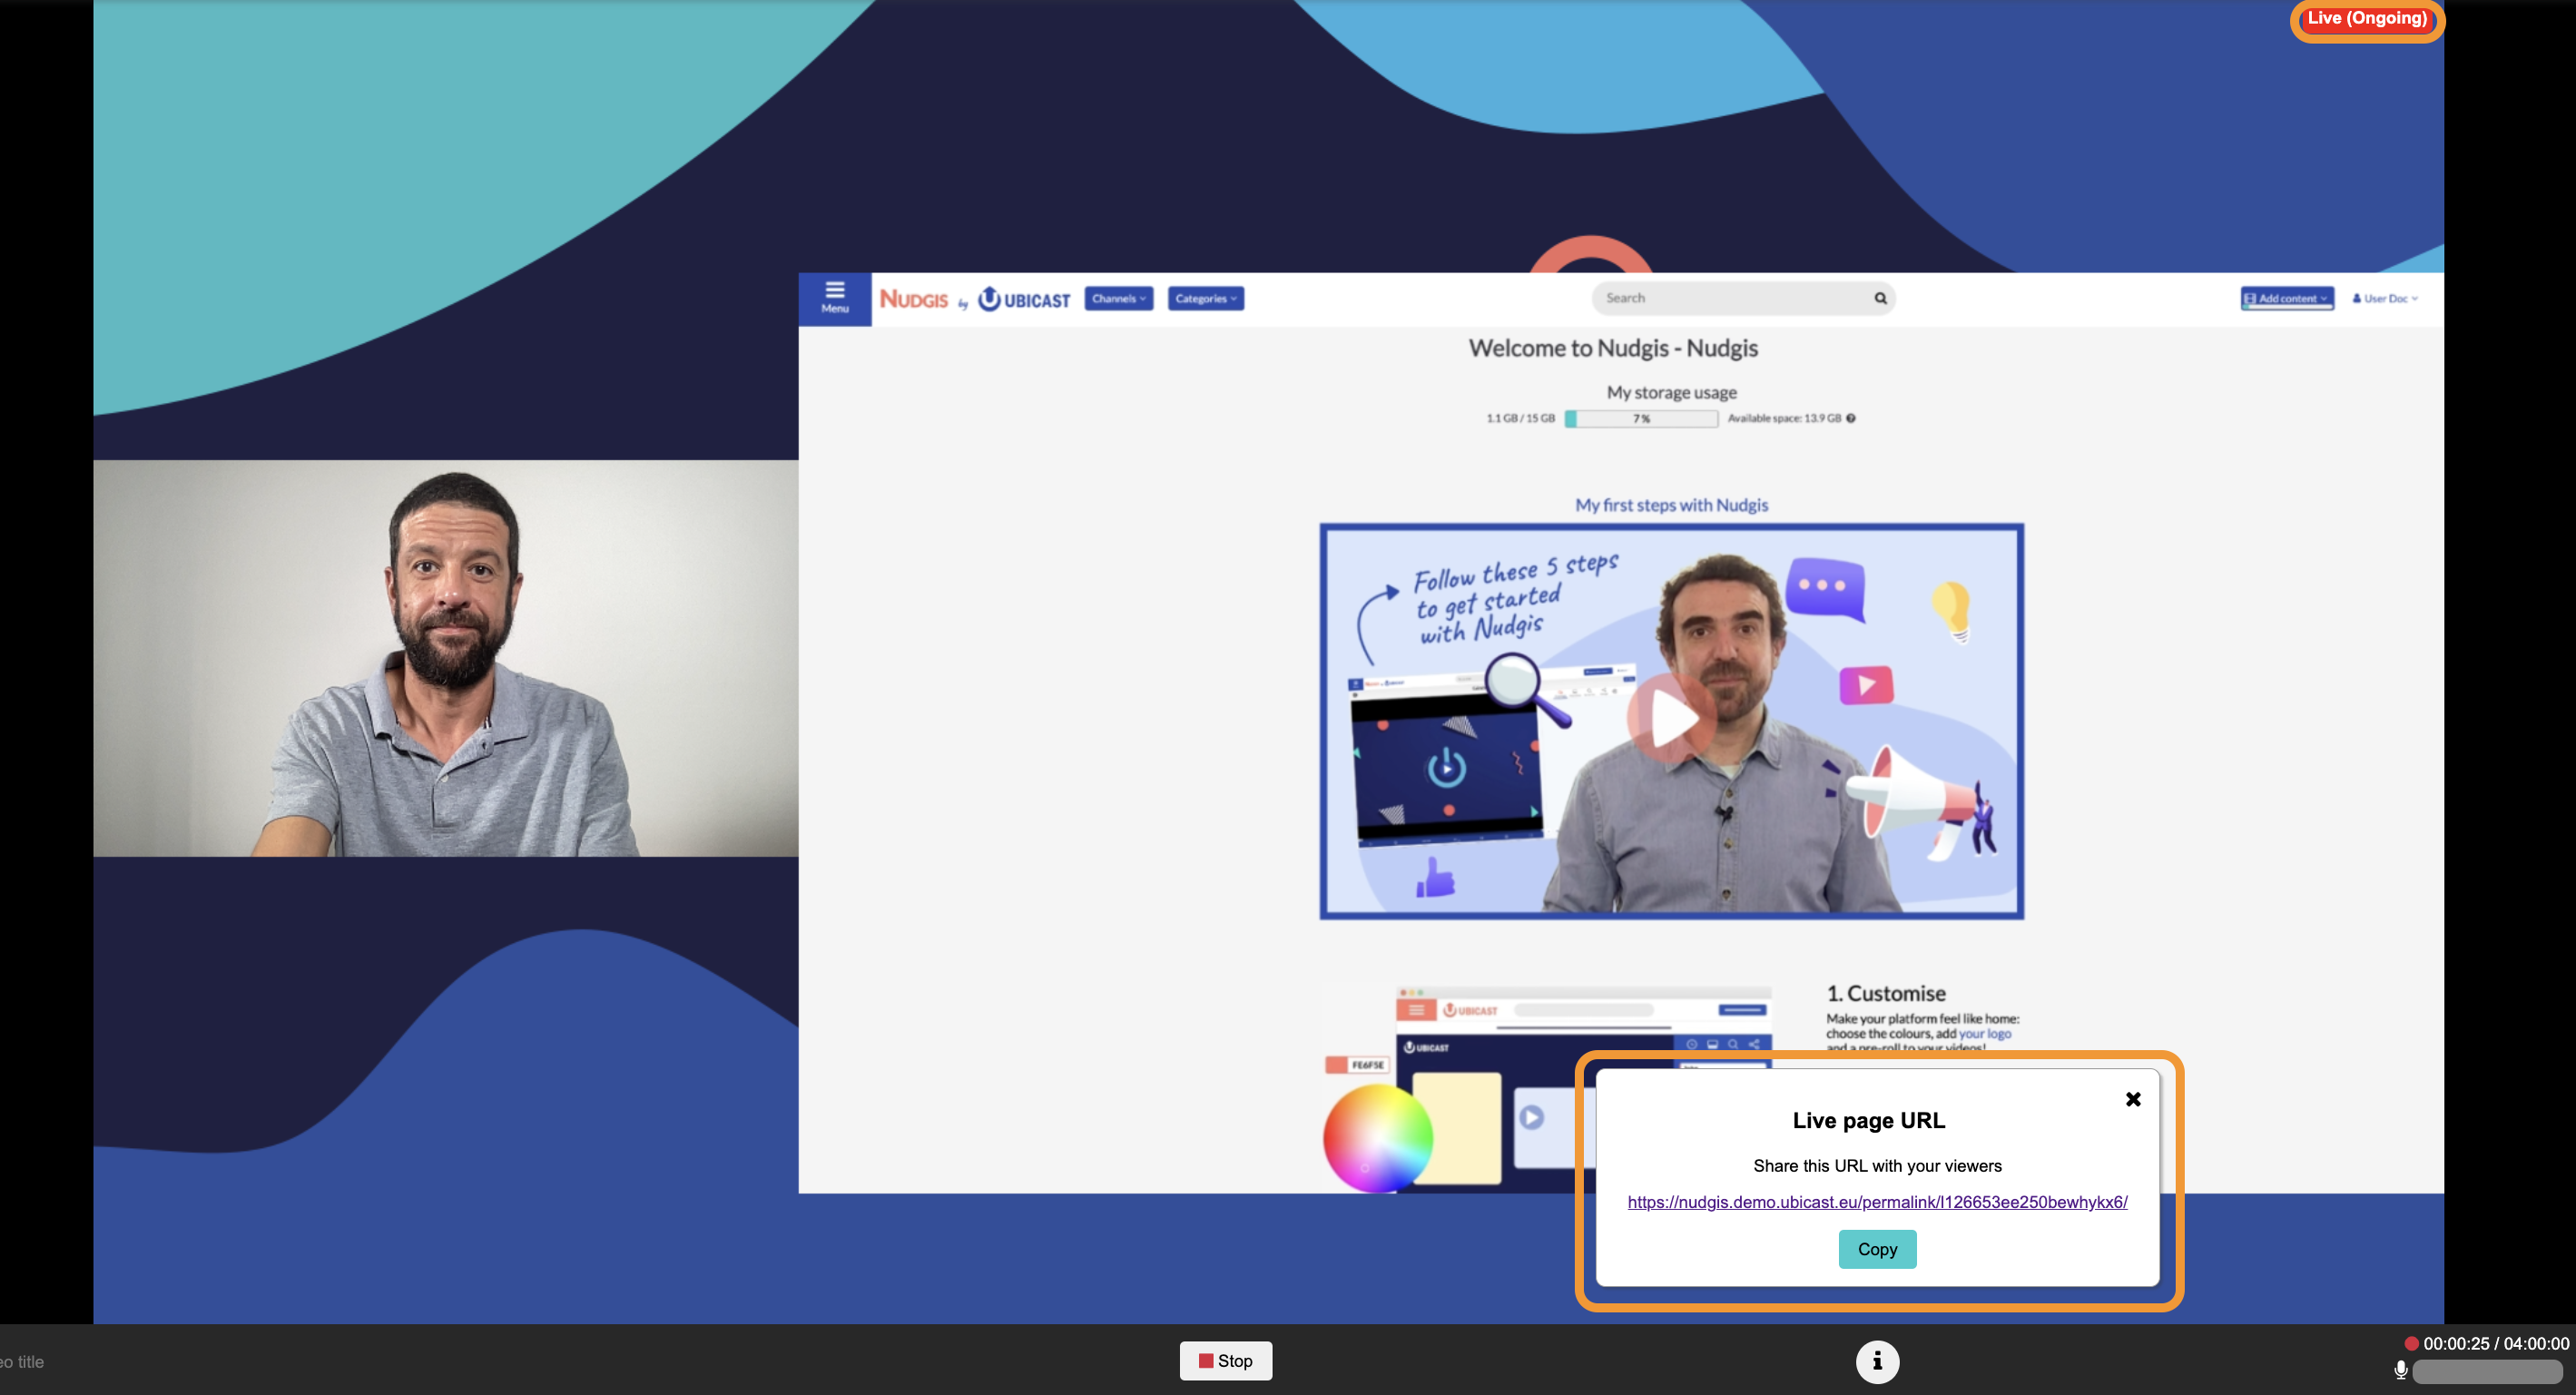This screenshot has width=2576, height=1395.
Task: Click the color wheel illustration
Action: pyautogui.click(x=1377, y=1138)
